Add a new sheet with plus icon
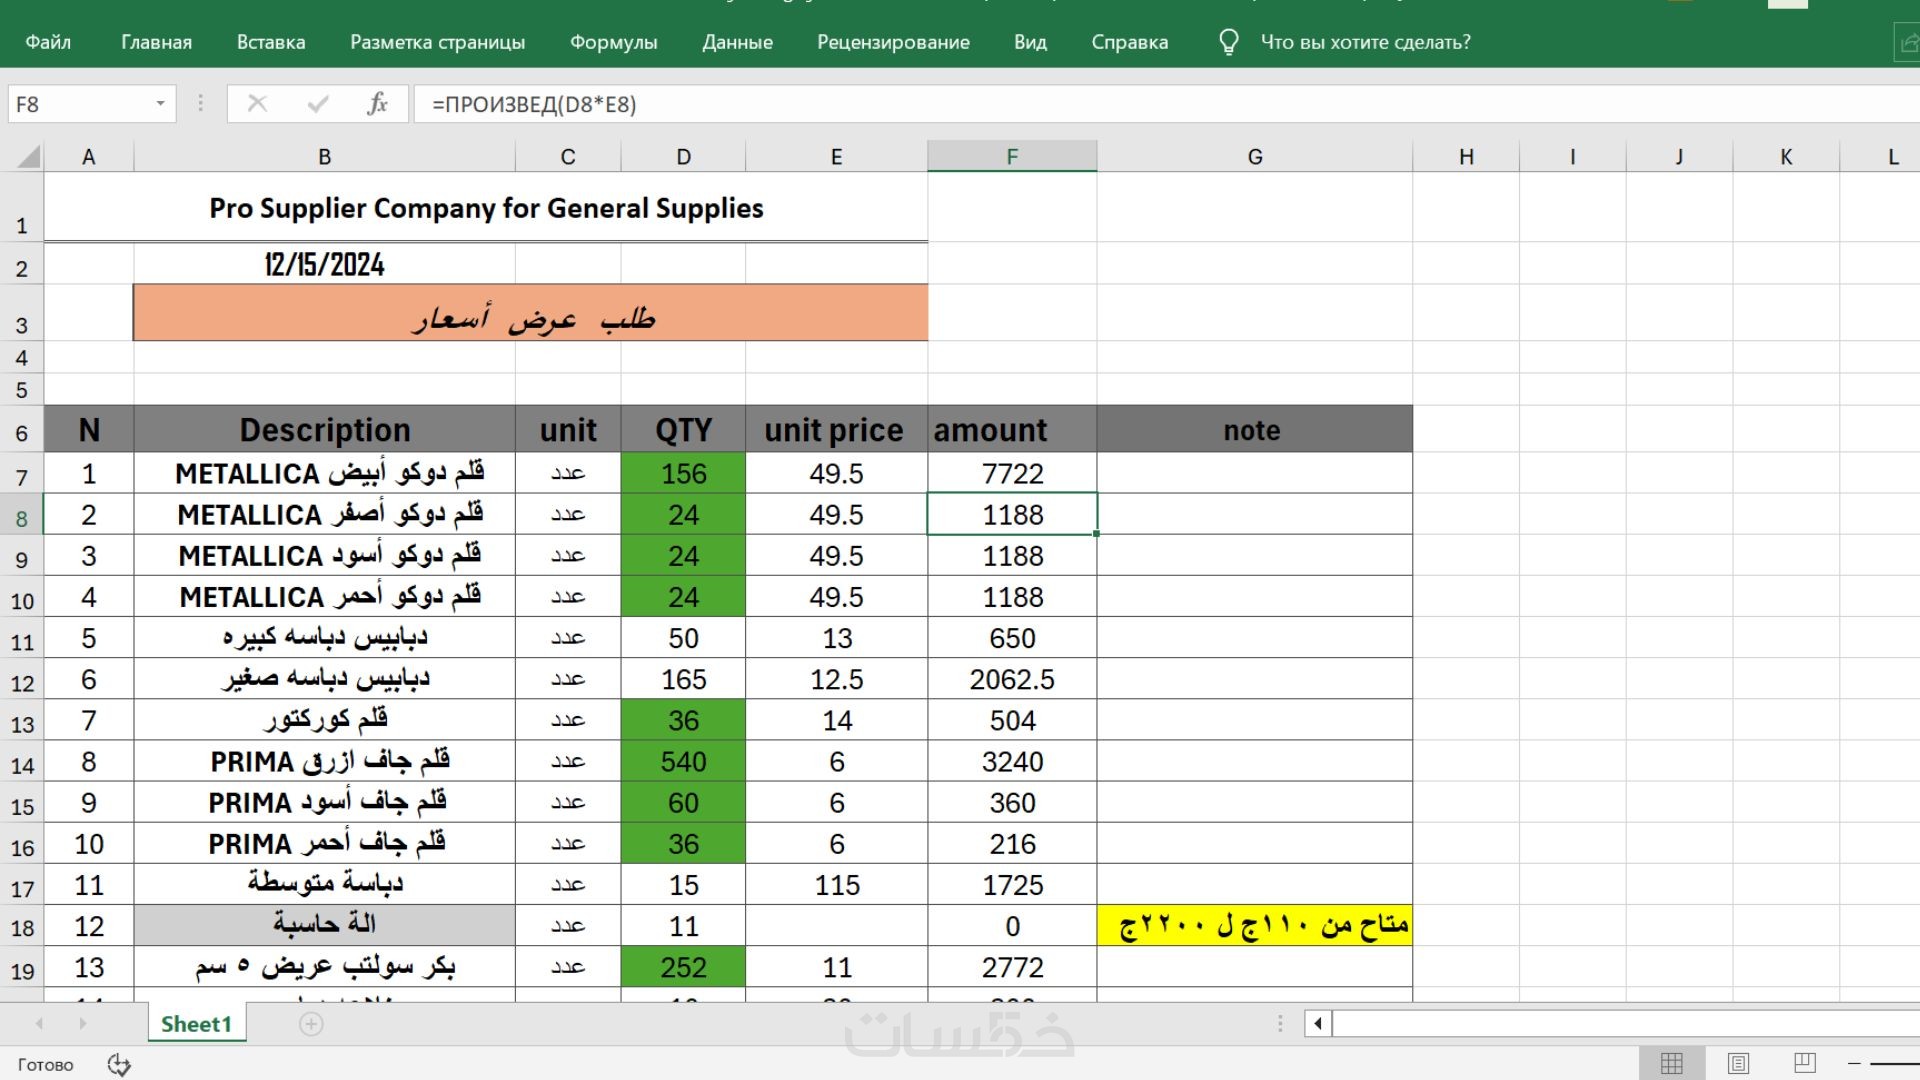The image size is (1920, 1080). (x=311, y=1024)
